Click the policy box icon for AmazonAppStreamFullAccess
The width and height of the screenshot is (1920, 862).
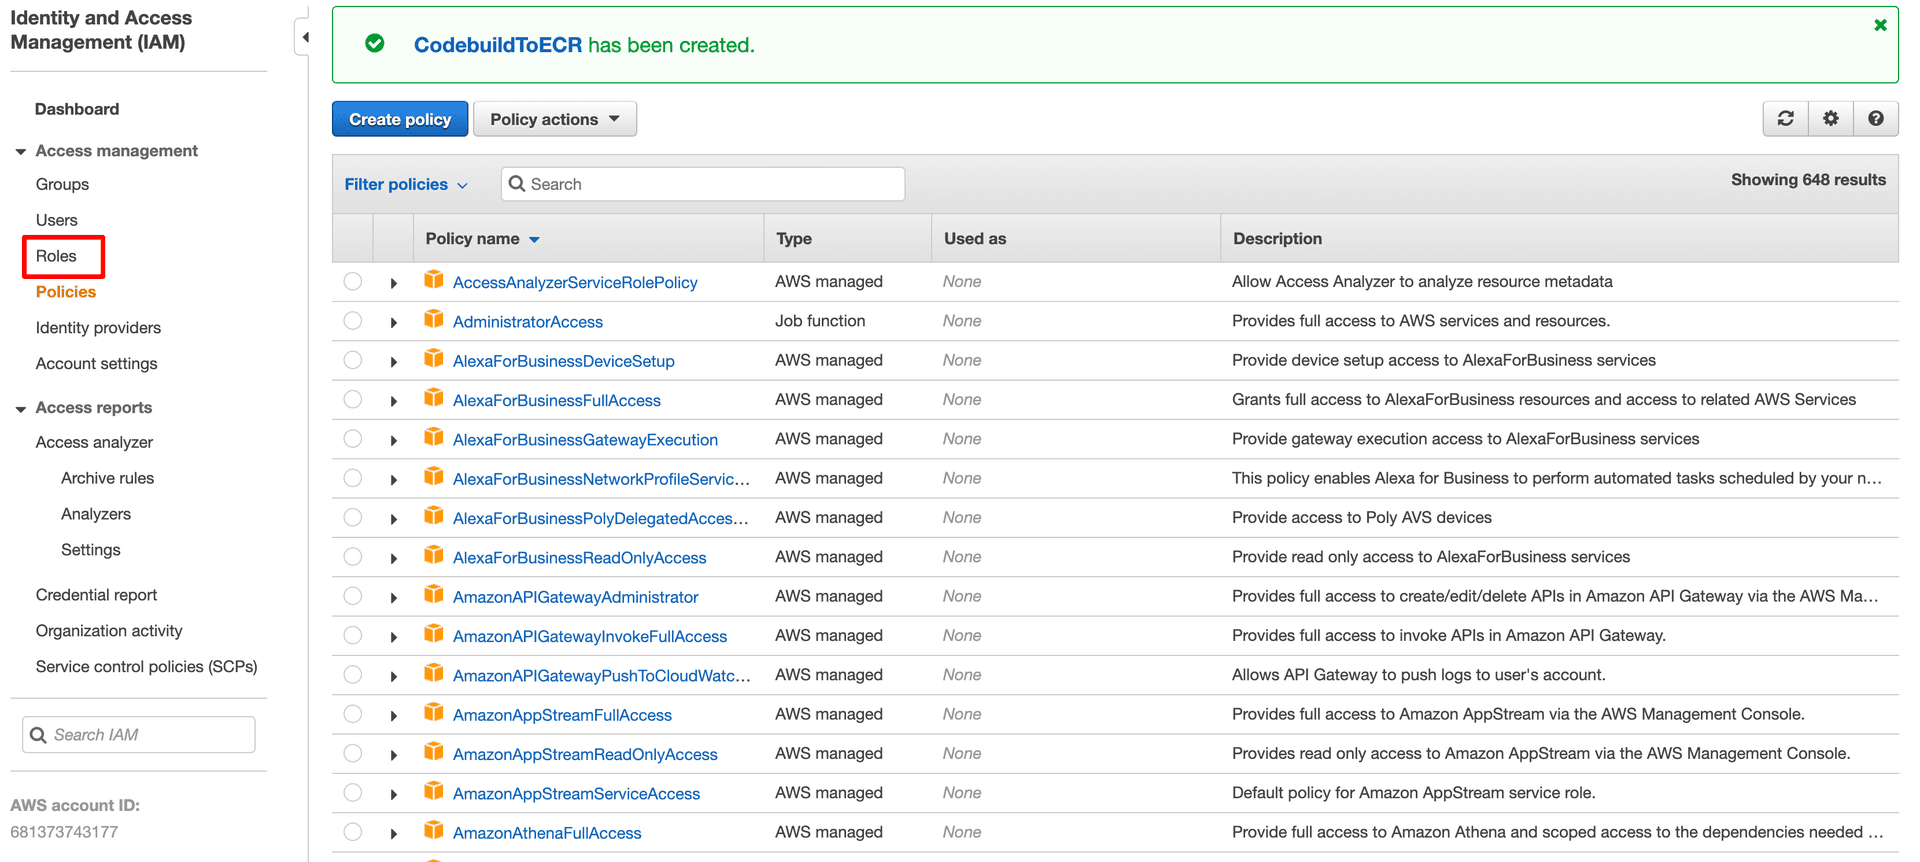click(x=434, y=712)
